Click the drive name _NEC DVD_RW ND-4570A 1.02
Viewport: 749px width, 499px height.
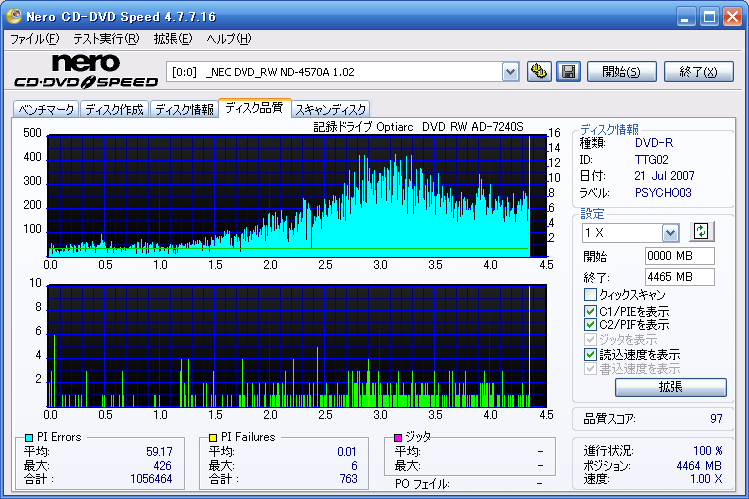pyautogui.click(x=280, y=72)
